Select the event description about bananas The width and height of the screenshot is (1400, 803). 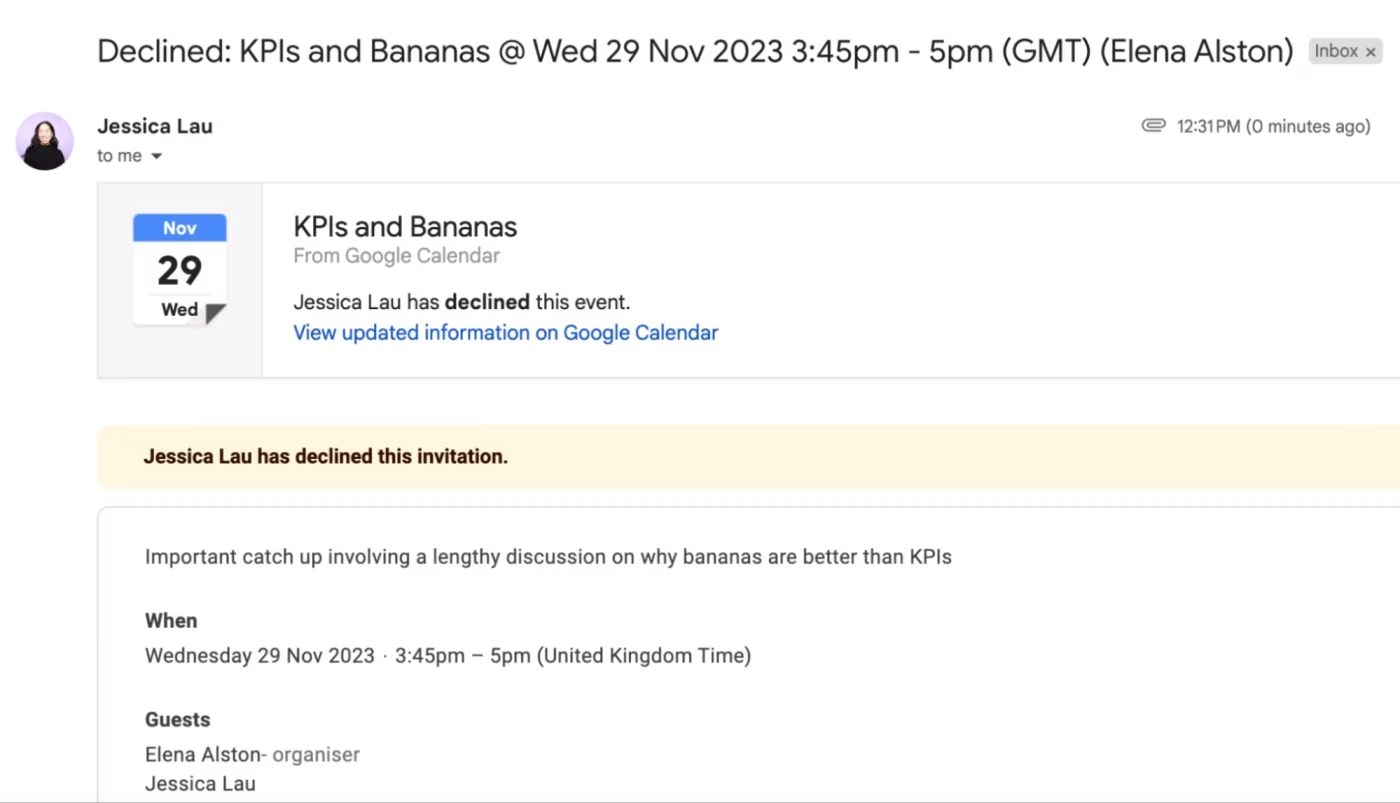click(548, 557)
